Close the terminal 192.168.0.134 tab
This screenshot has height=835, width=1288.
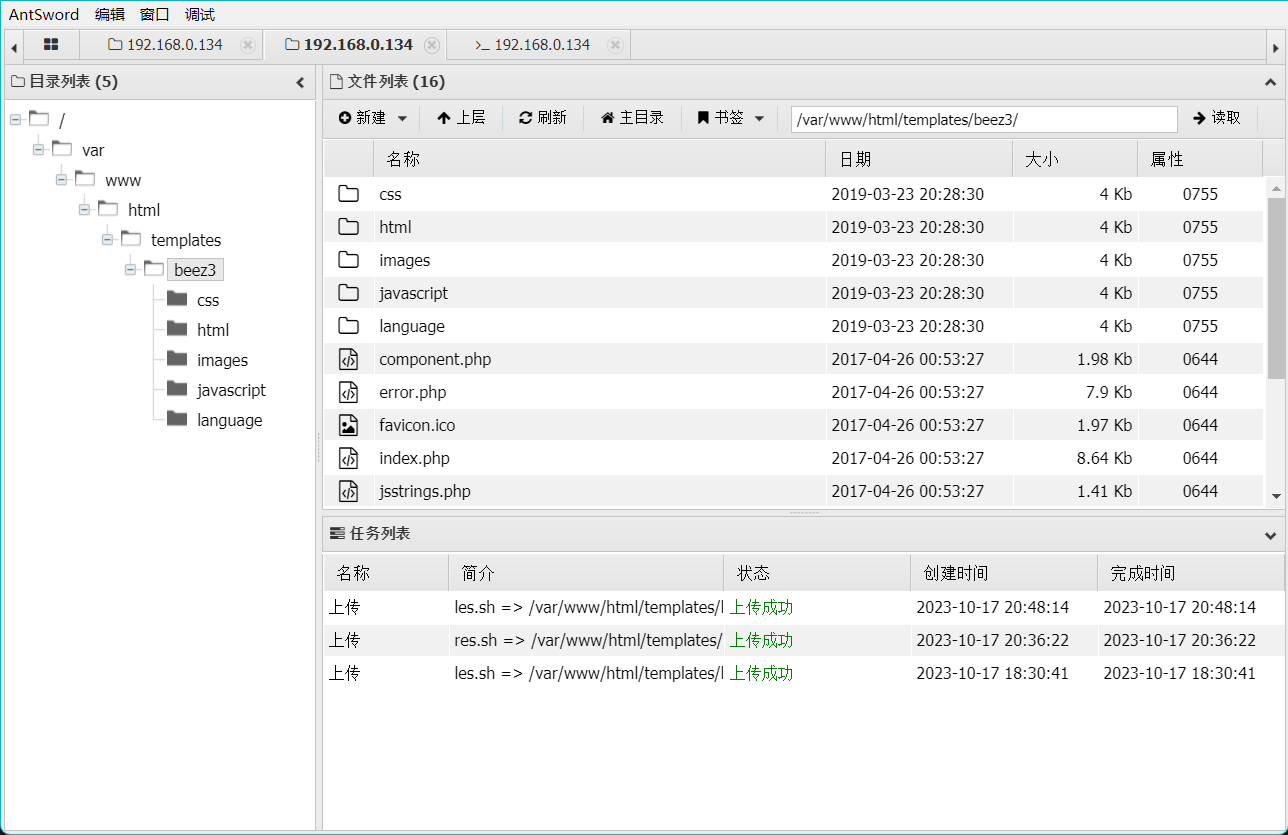(x=615, y=45)
